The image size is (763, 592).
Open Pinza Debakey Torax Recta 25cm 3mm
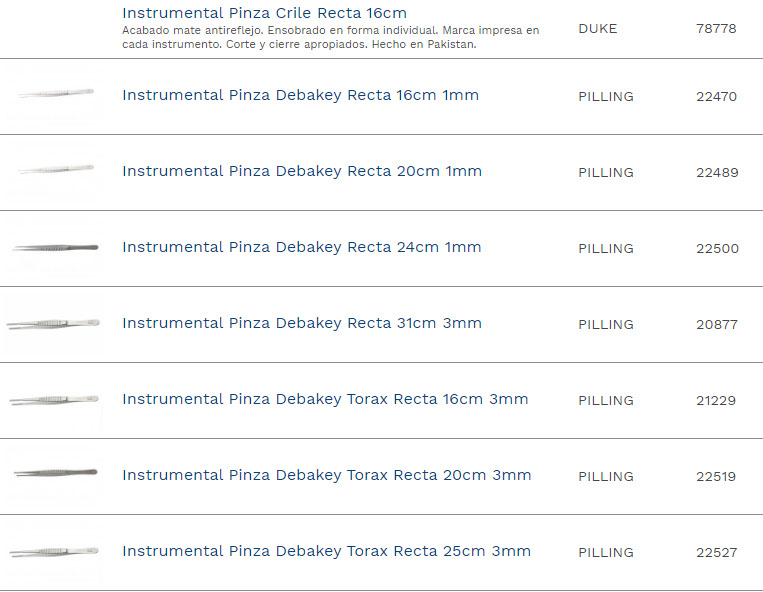pos(326,552)
